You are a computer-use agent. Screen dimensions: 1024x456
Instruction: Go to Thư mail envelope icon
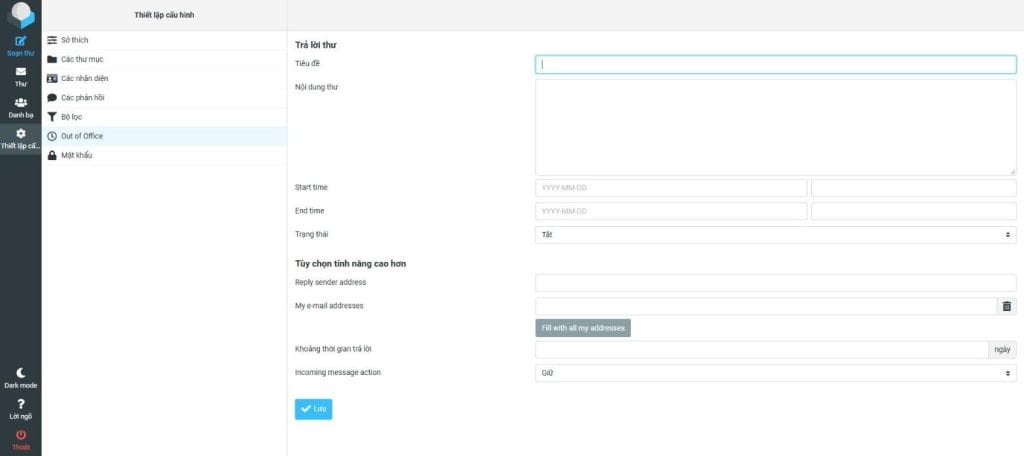pos(21,72)
